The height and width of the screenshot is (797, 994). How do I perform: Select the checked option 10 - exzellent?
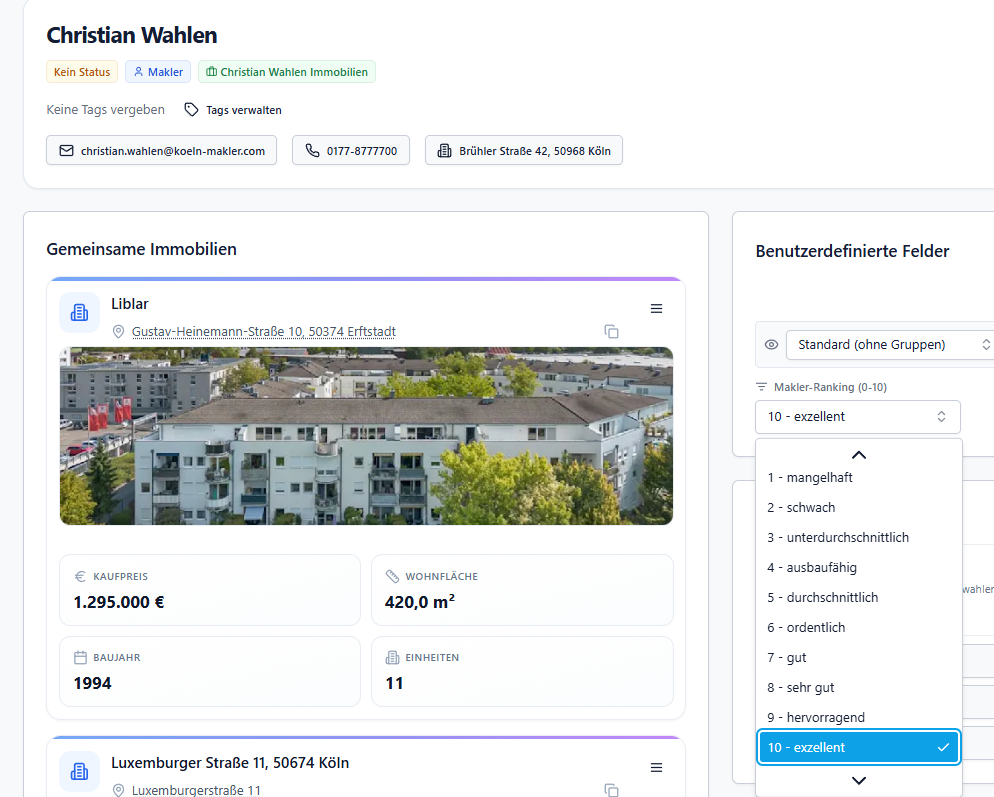pos(858,748)
